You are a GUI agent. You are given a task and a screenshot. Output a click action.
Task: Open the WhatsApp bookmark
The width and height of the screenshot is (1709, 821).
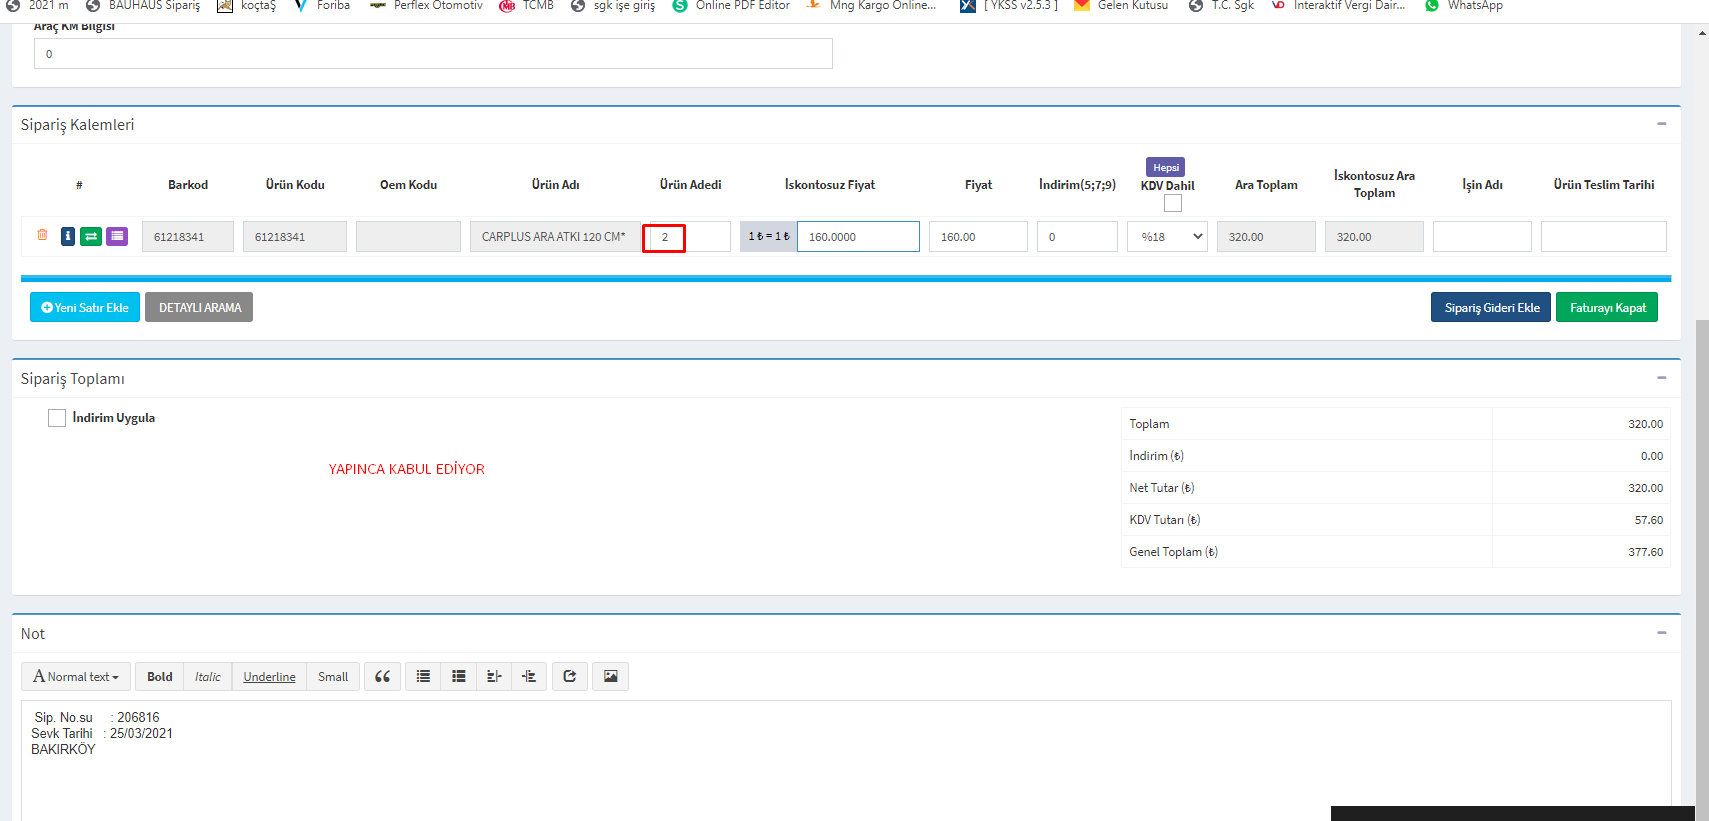coord(1464,6)
